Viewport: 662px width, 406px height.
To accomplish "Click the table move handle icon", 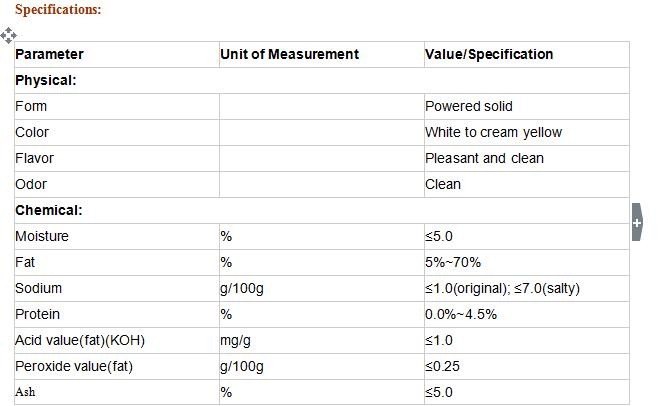I will pos(9,35).
